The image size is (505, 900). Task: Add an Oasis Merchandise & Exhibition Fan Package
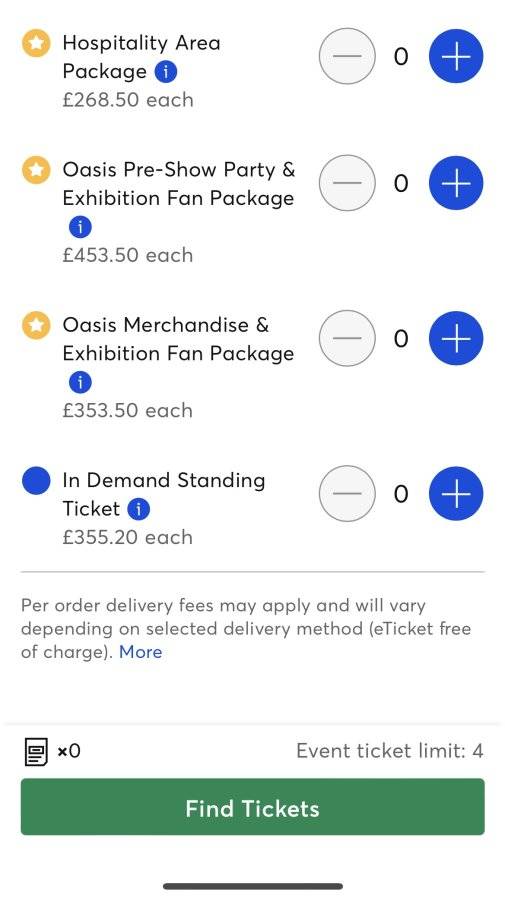tap(456, 338)
